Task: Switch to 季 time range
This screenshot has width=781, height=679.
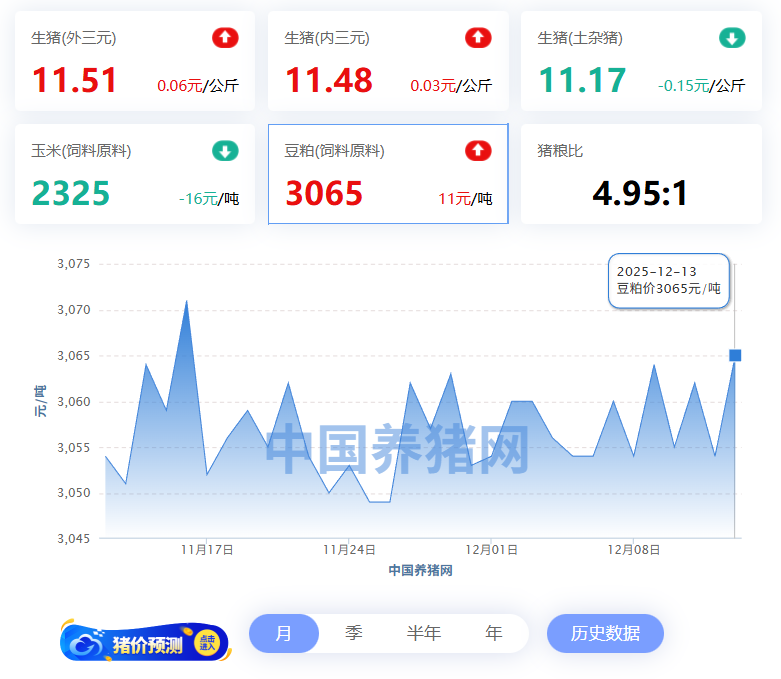Action: tap(354, 633)
